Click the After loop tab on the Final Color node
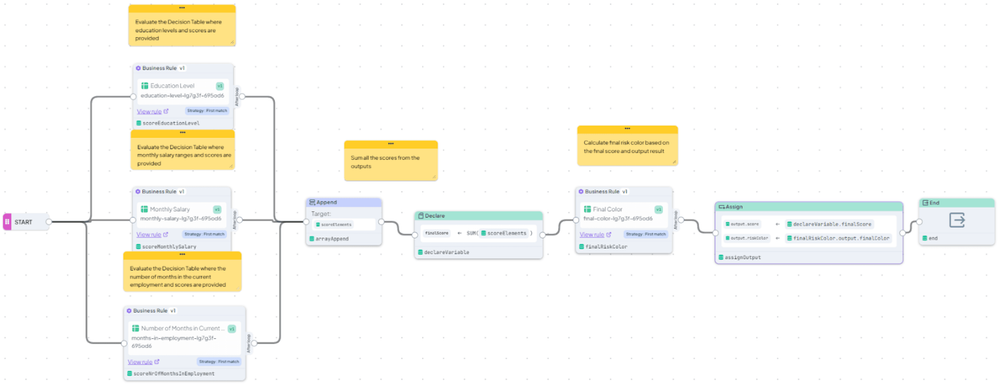1000x389 pixels. tap(675, 220)
